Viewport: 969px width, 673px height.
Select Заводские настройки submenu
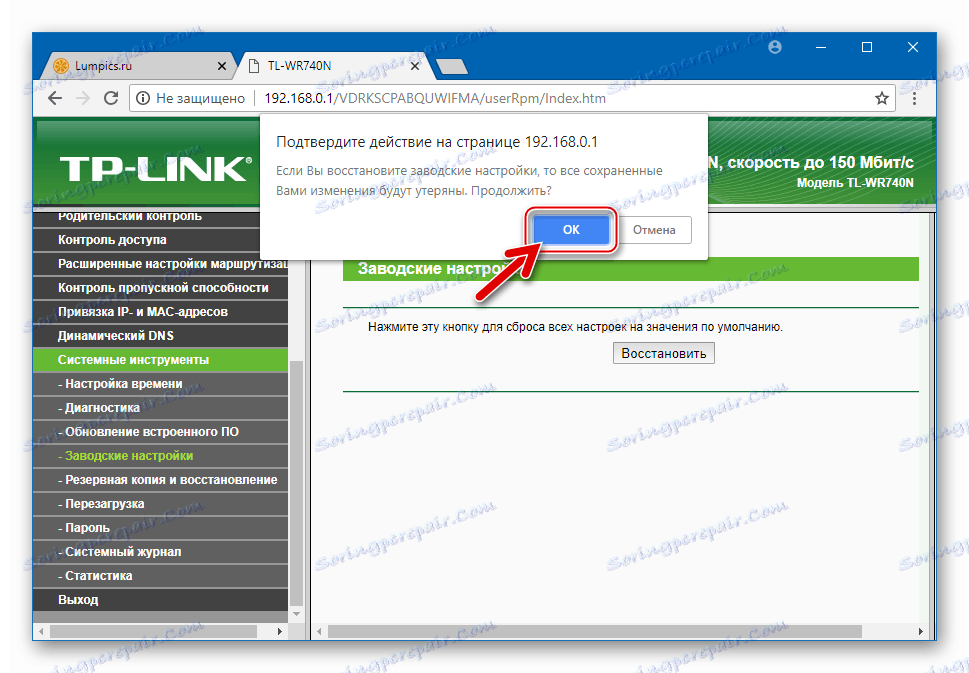click(161, 456)
